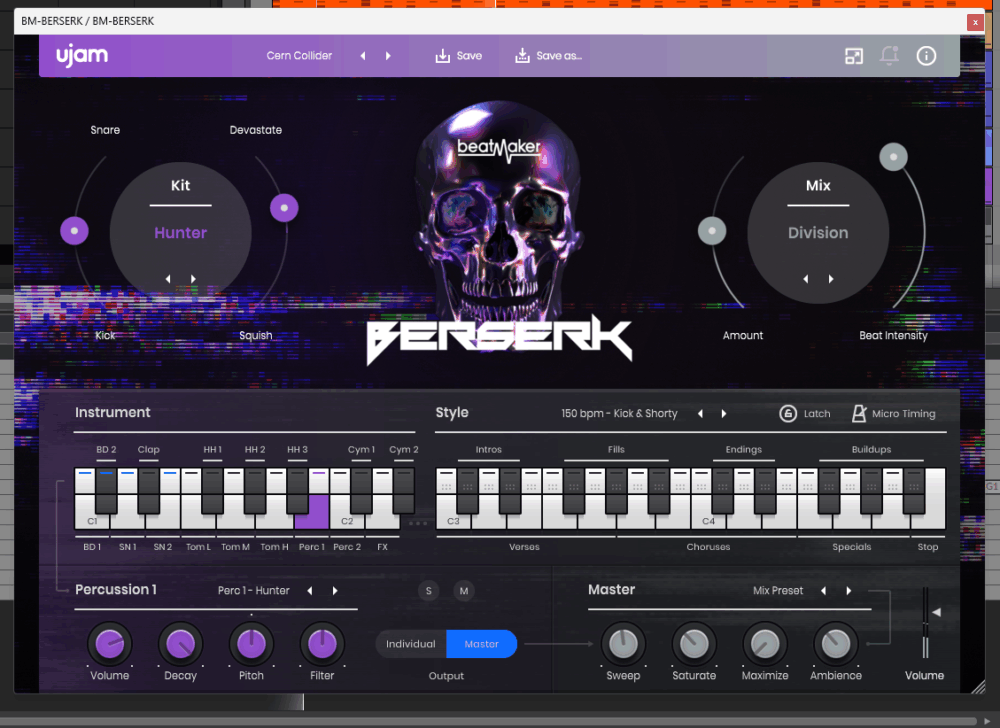Open the info icon

coord(926,56)
